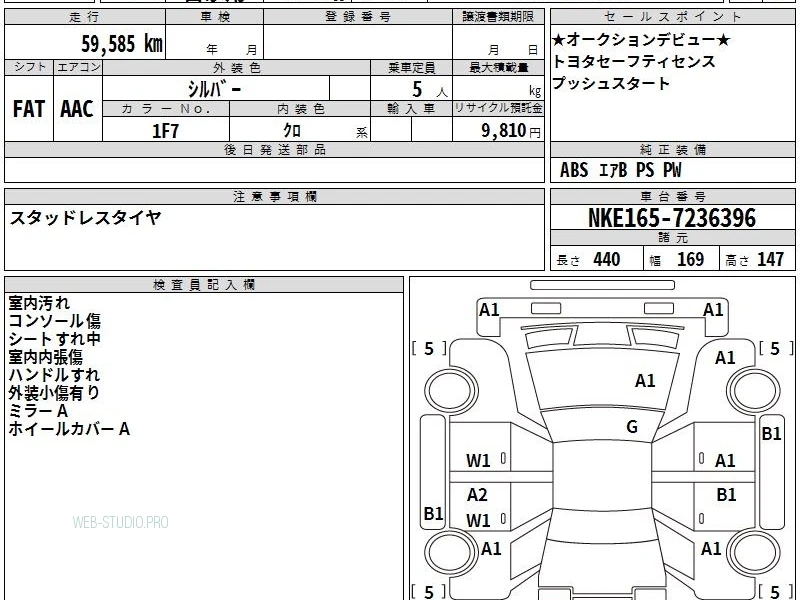The height and width of the screenshot is (600, 800).
Task: Click the シルバー exterior color value
Action: (x=215, y=90)
